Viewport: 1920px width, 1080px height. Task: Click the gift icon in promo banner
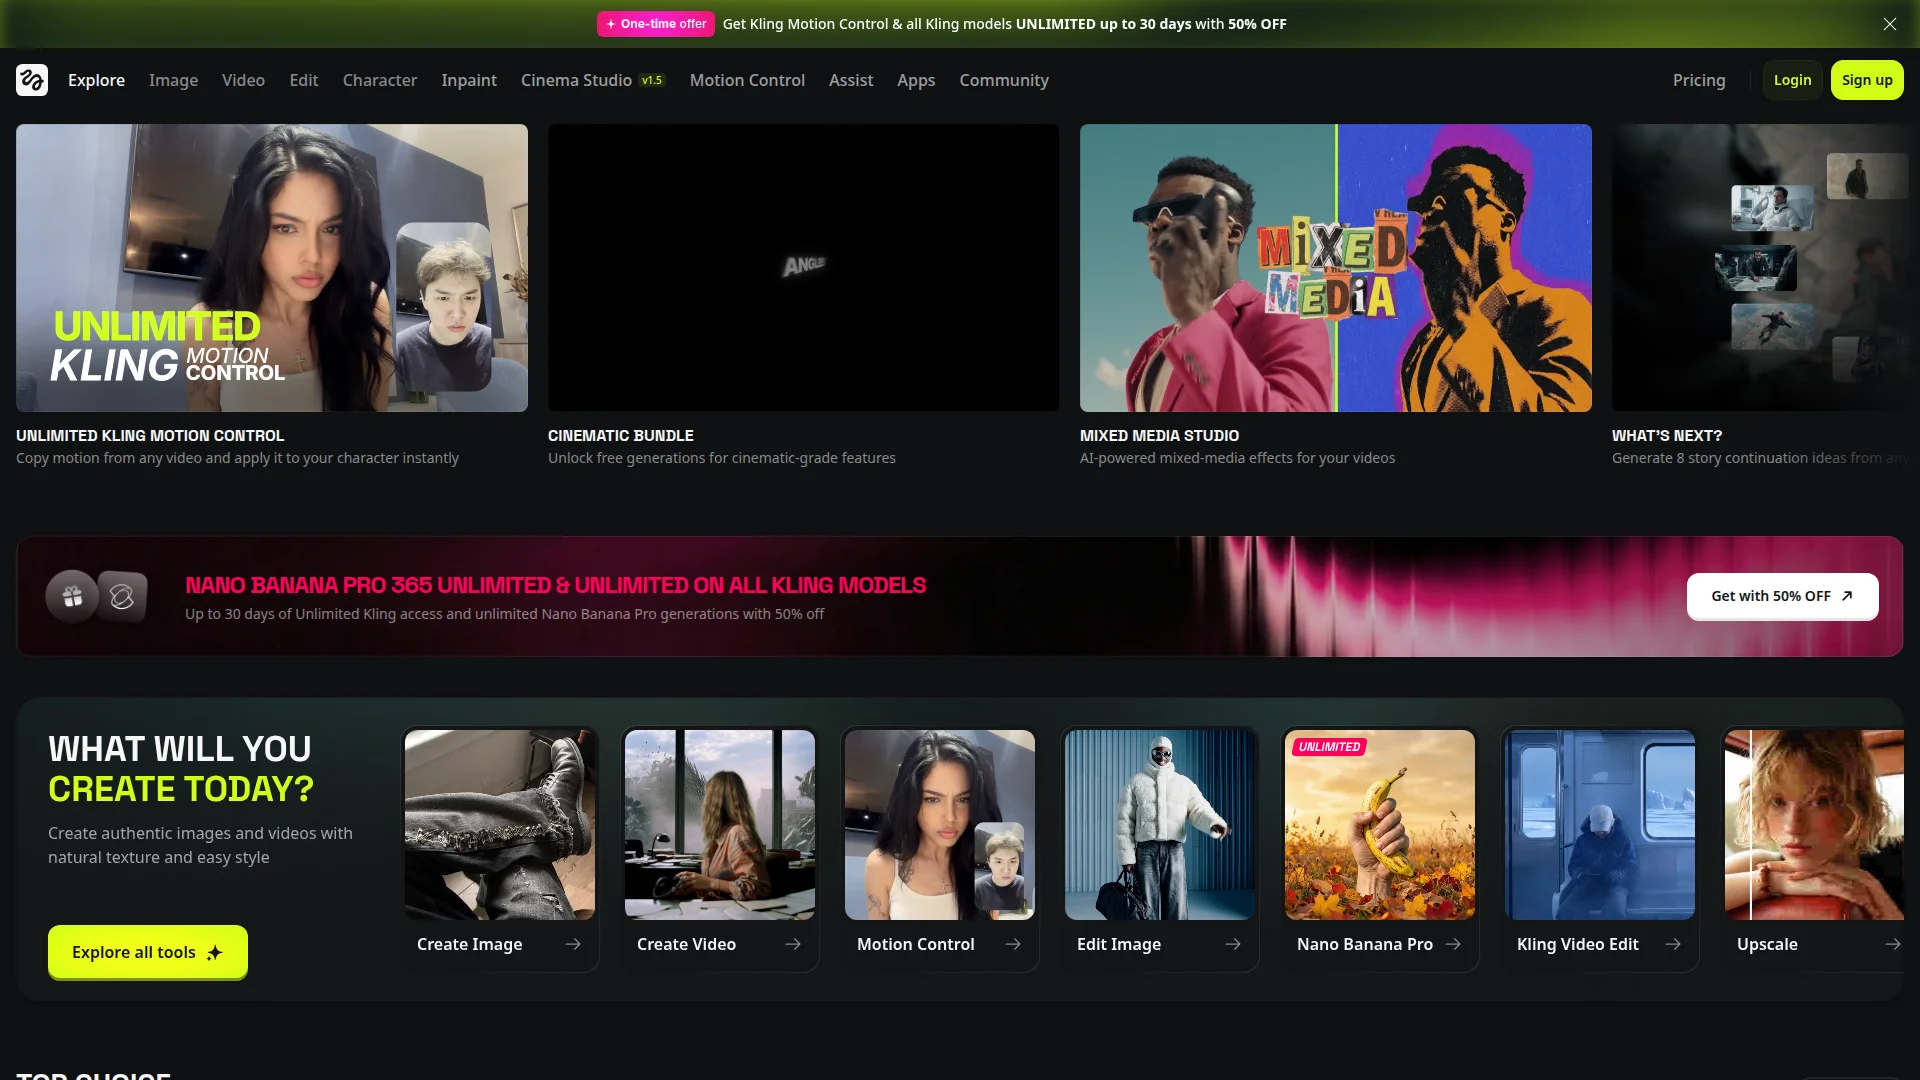(x=72, y=597)
